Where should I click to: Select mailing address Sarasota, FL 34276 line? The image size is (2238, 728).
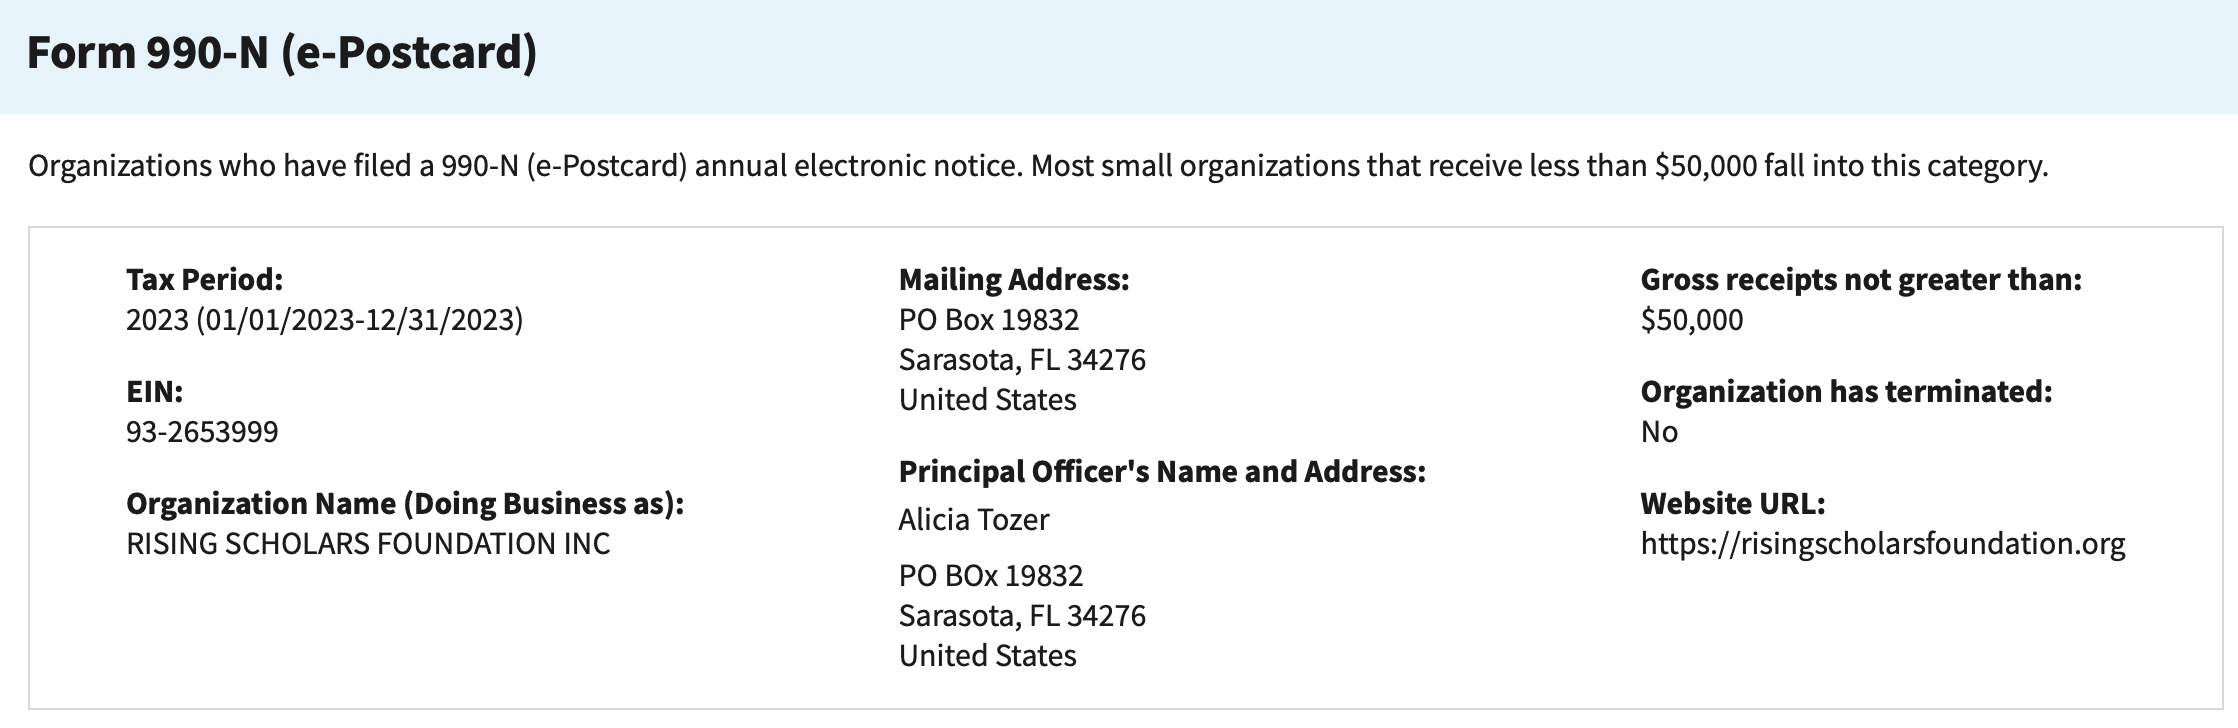coord(1022,360)
